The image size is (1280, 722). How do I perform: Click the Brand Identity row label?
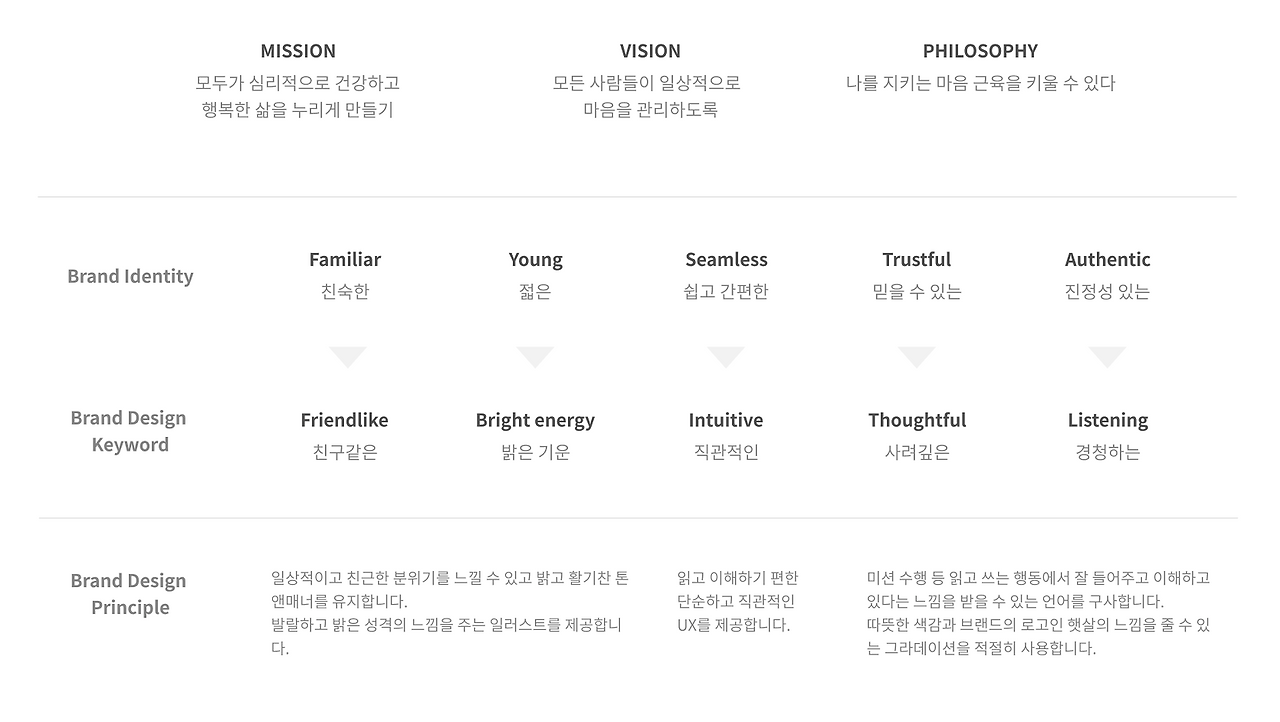(130, 276)
